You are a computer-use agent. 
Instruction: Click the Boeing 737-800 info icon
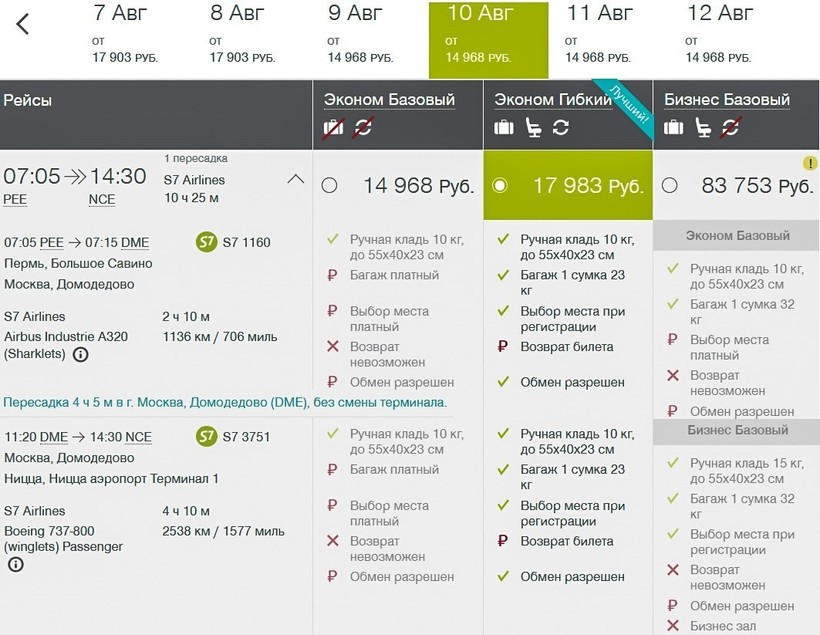(15, 565)
